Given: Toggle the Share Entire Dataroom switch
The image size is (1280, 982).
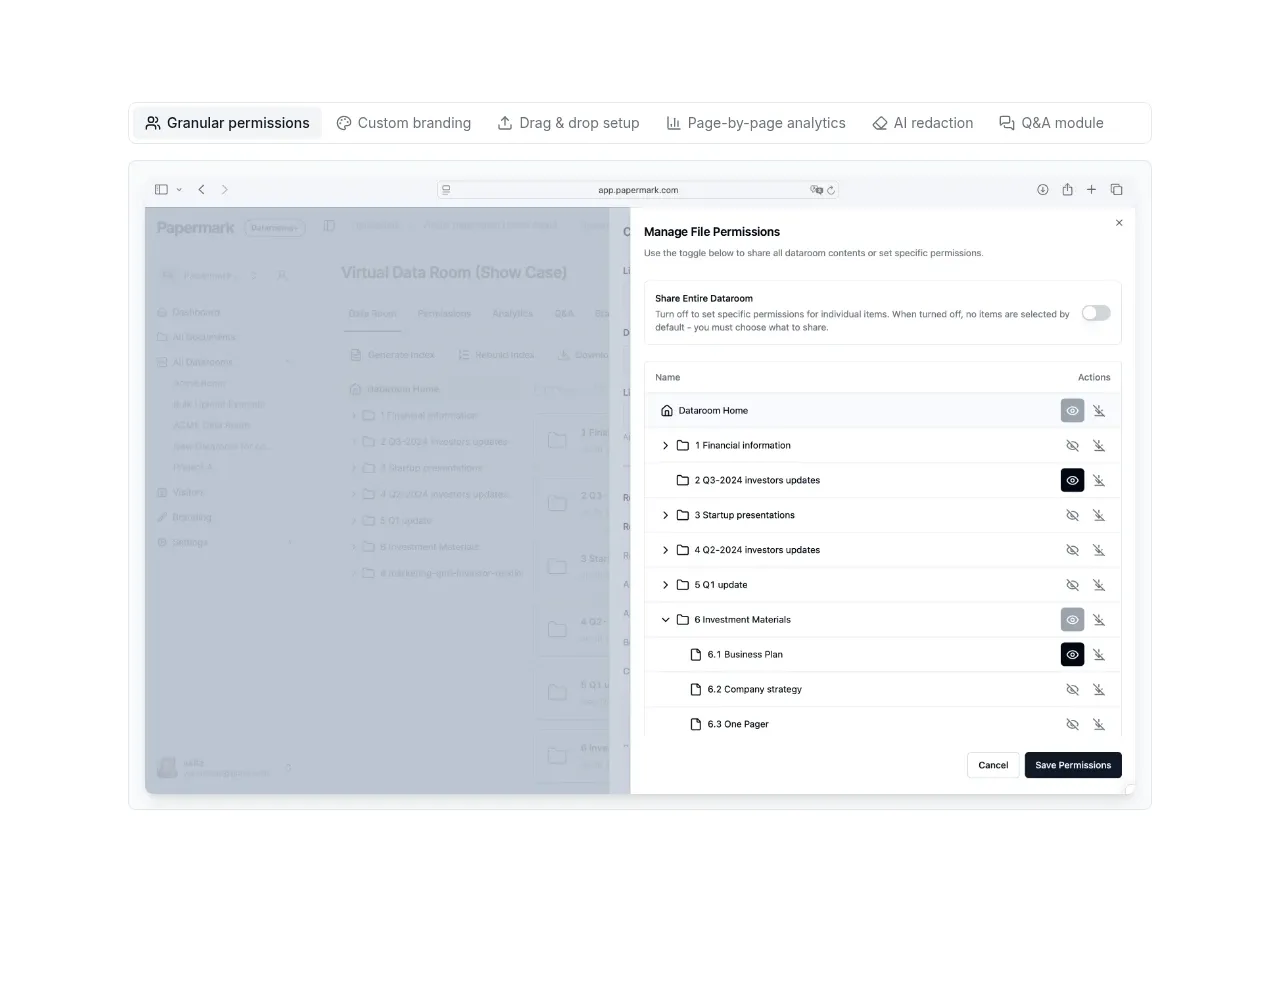Looking at the screenshot, I should 1096,313.
